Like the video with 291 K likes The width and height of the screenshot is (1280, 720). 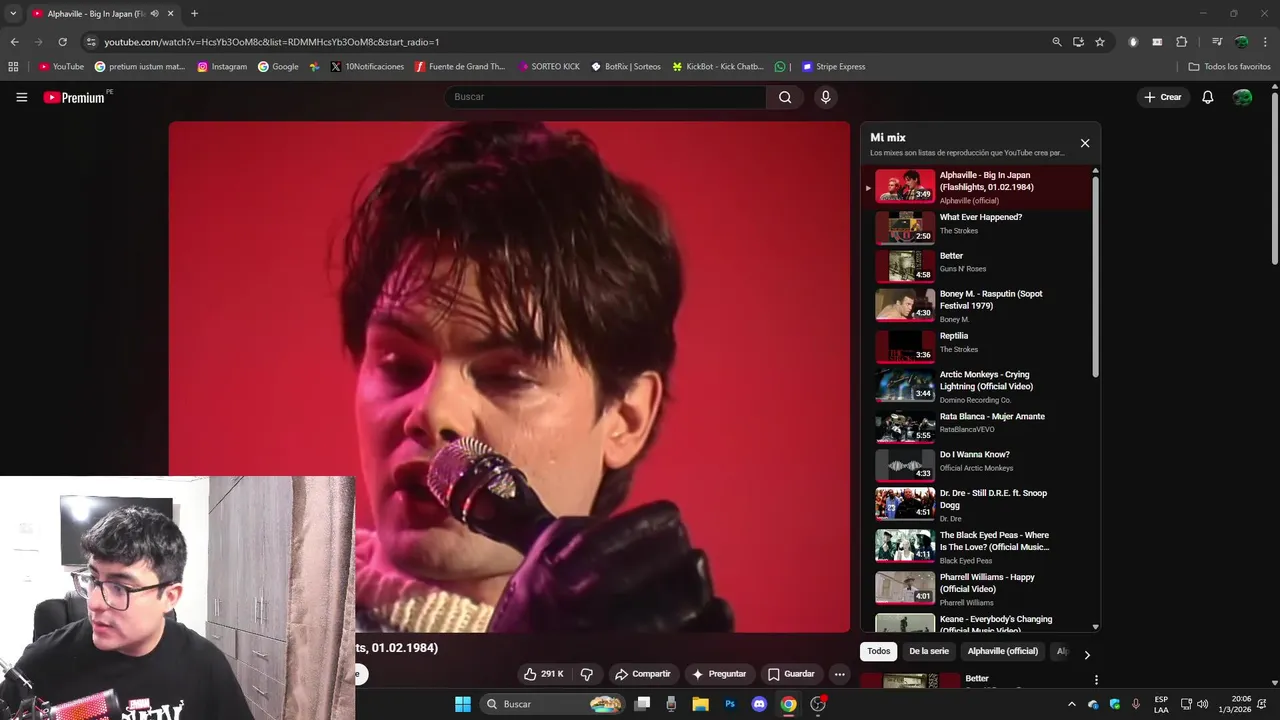coord(544,674)
